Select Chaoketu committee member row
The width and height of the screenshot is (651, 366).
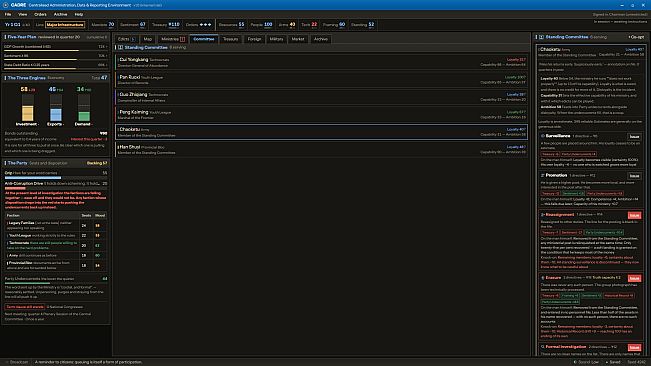coord(321,132)
